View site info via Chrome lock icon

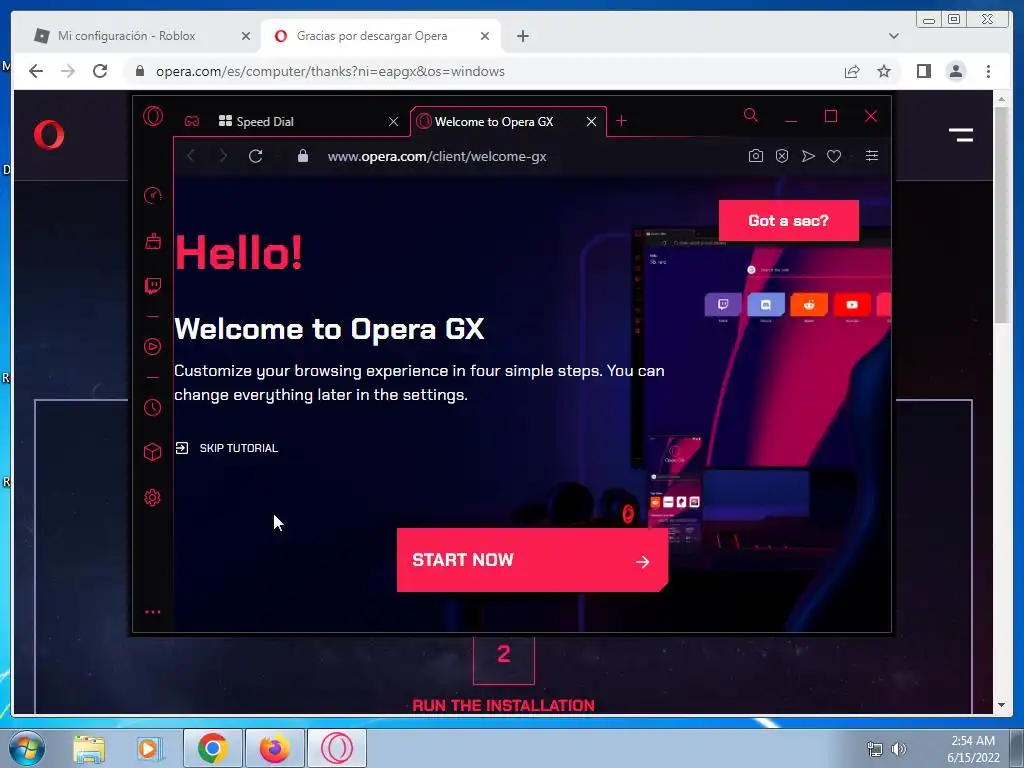tap(139, 71)
